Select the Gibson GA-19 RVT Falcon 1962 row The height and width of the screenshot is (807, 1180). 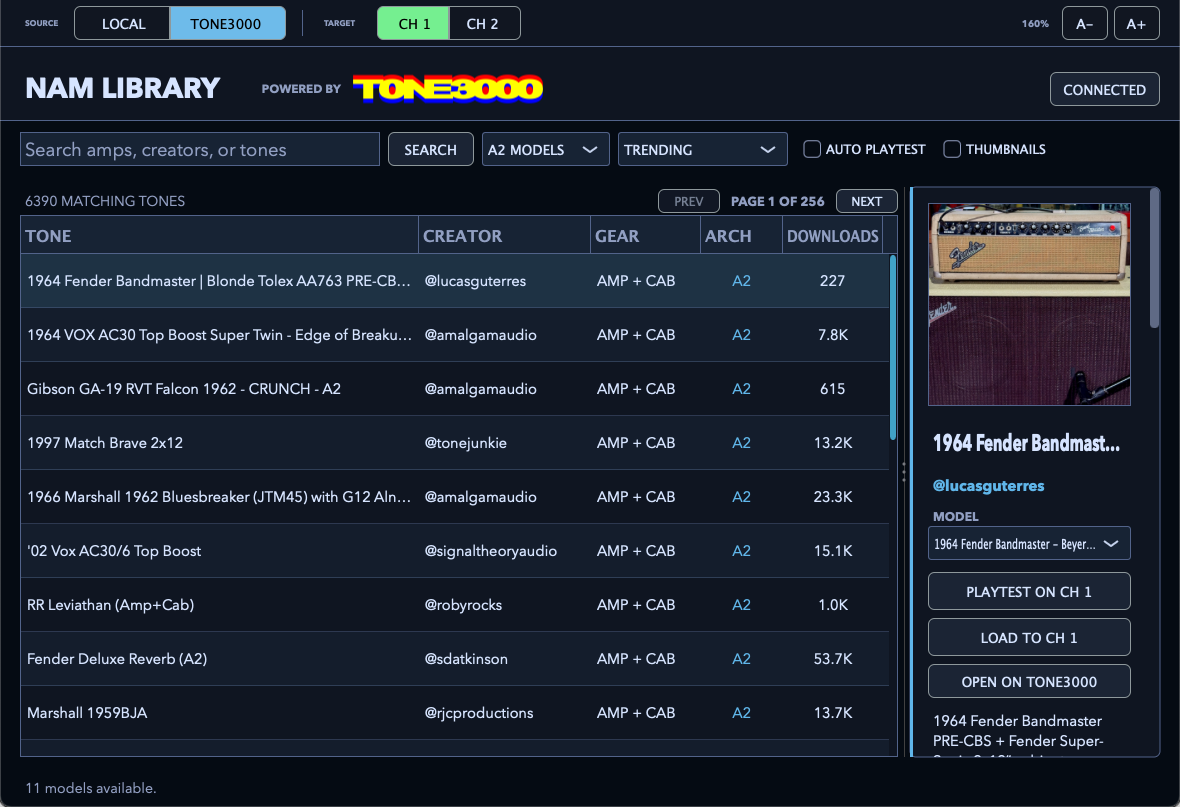click(455, 389)
